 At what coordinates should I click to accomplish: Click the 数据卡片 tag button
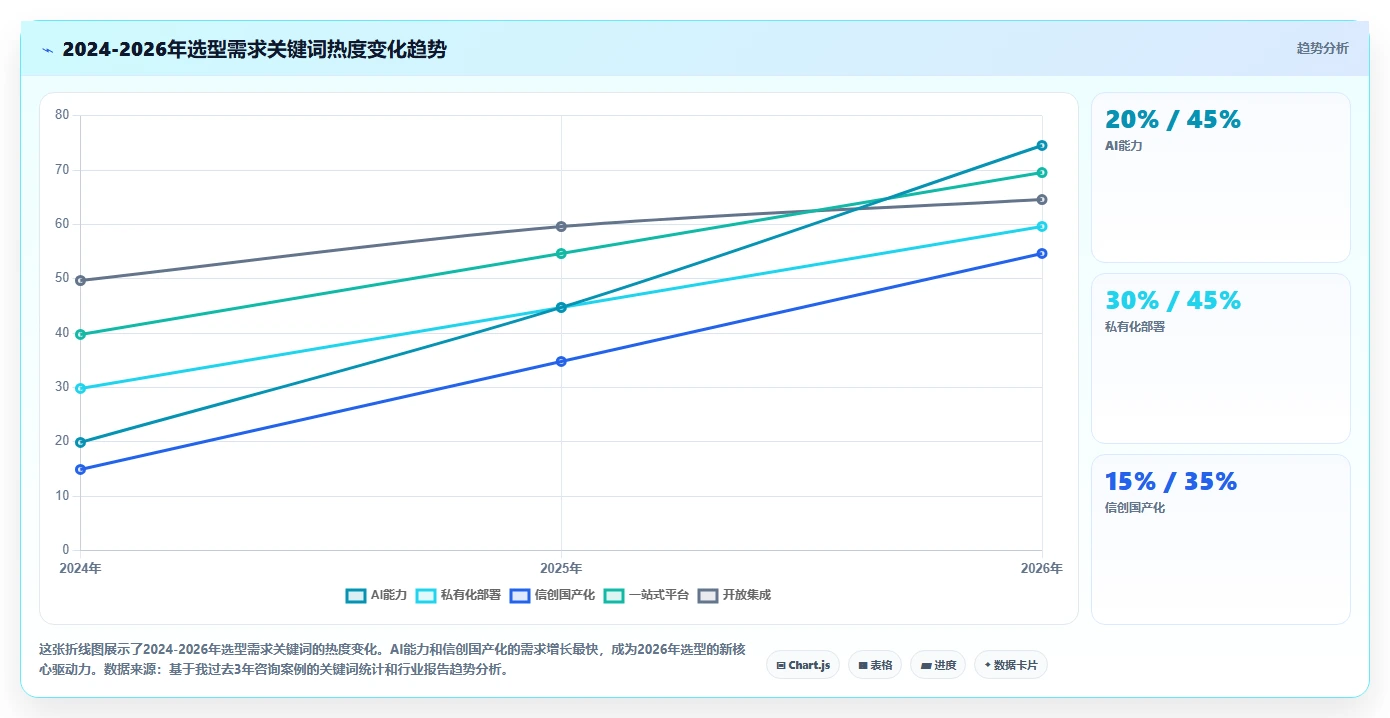click(x=1010, y=665)
